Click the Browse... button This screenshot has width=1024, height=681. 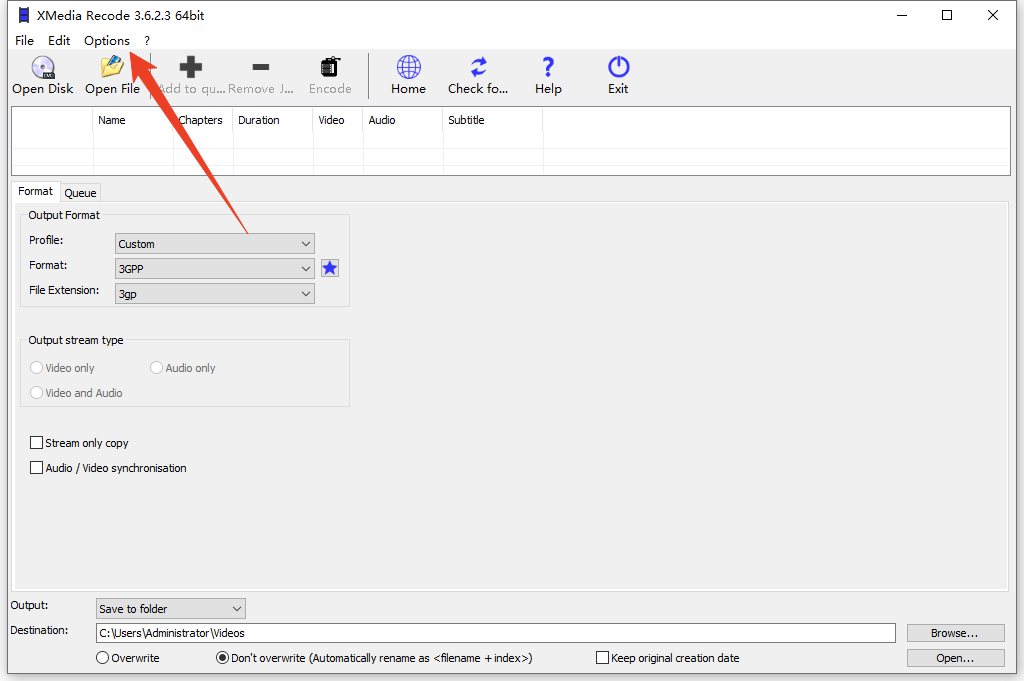tap(955, 633)
